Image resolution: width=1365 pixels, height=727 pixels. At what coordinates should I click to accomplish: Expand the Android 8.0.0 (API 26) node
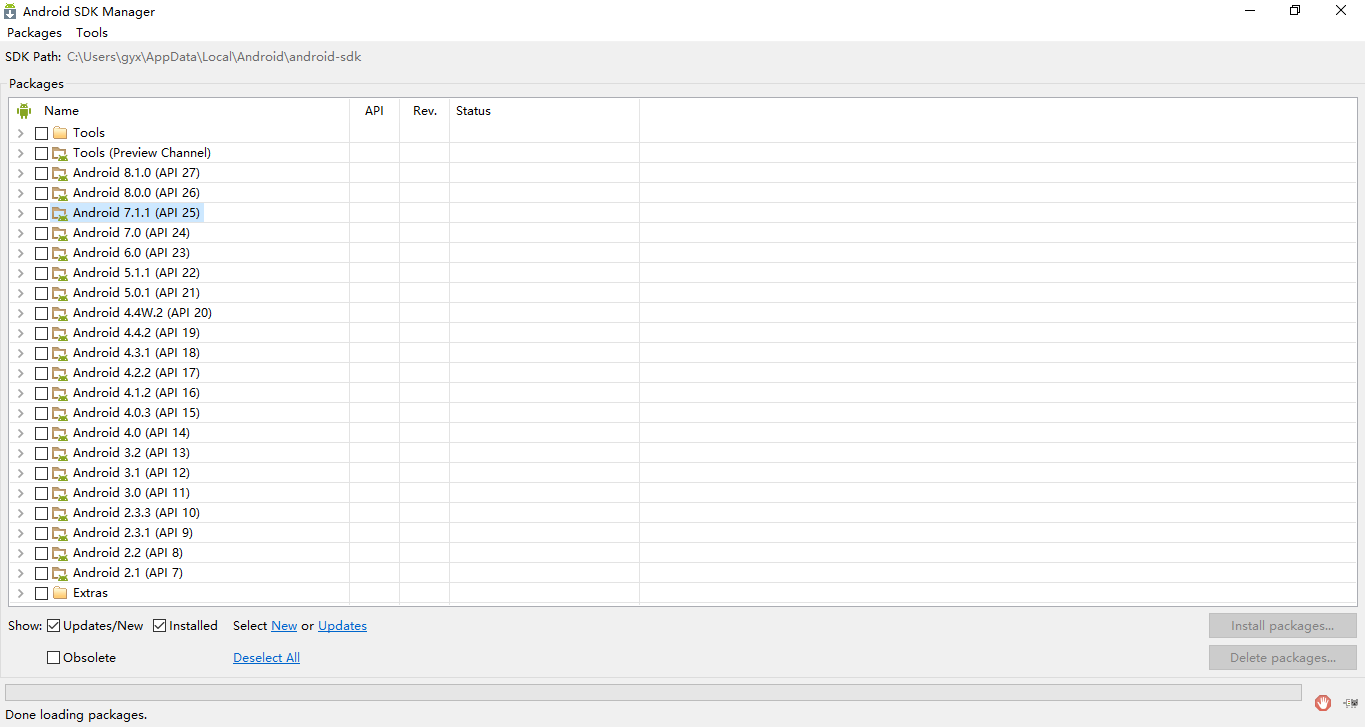pos(20,193)
